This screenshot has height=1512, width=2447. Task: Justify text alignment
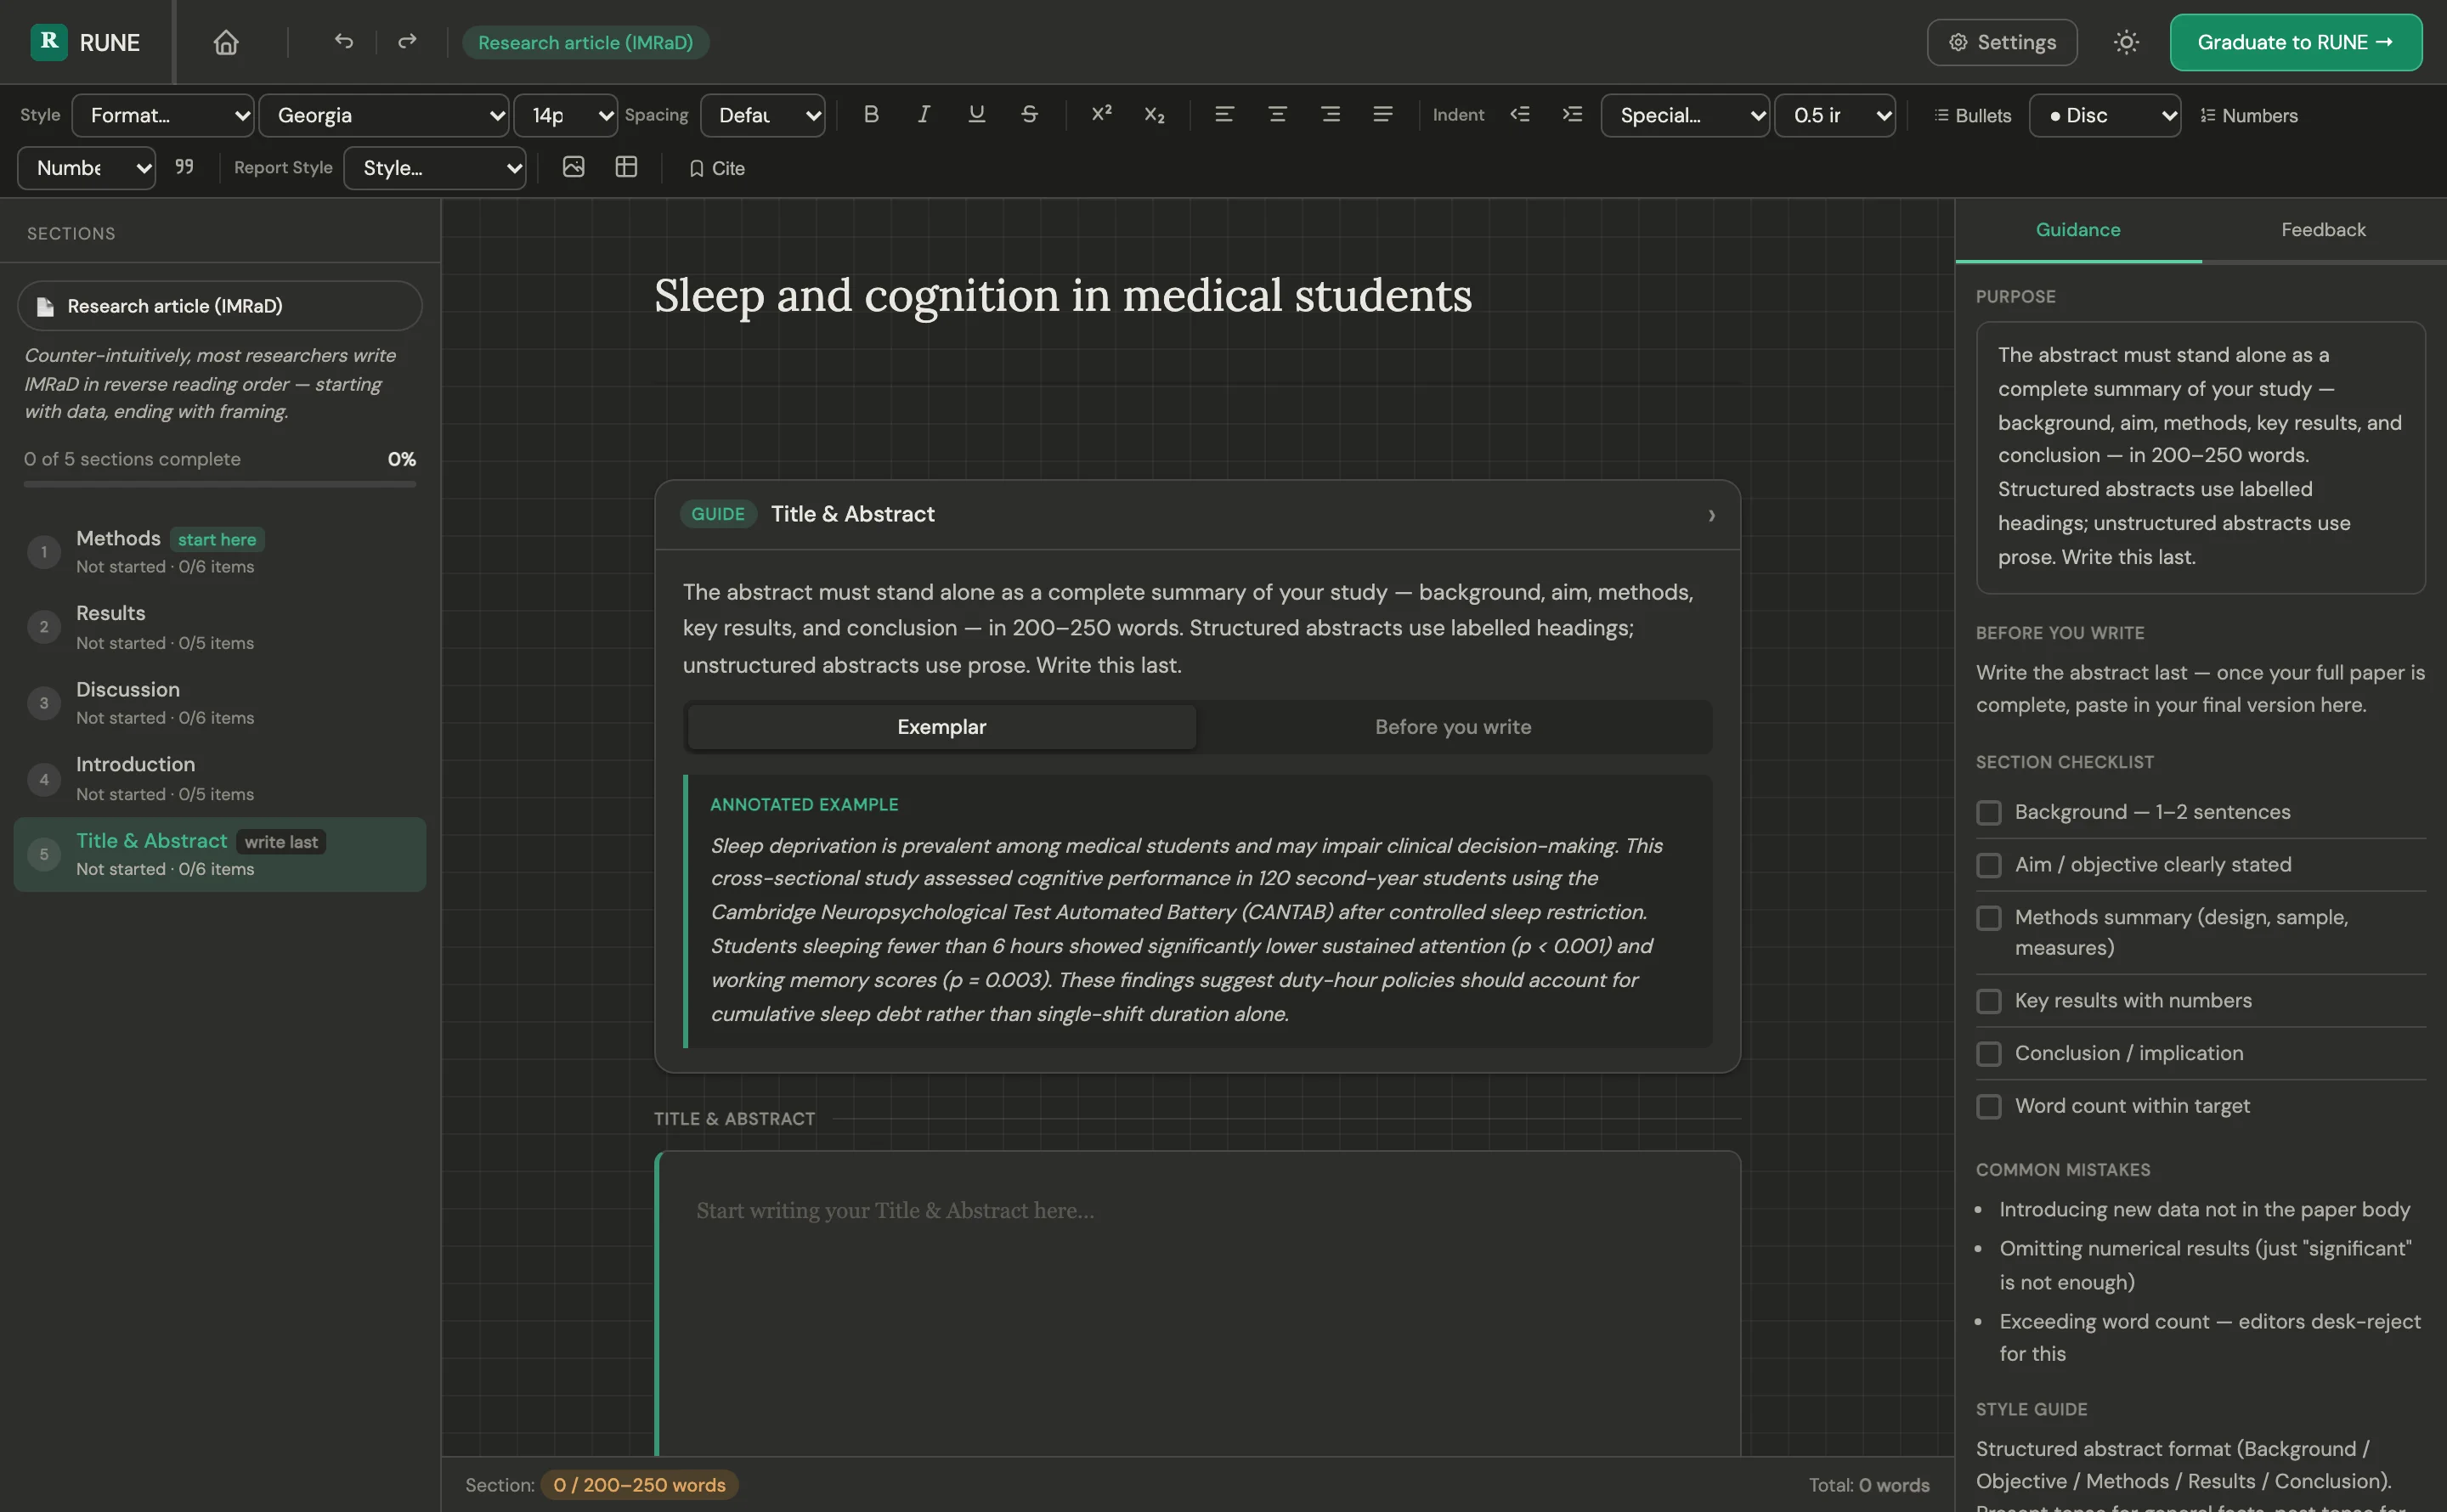tap(1383, 115)
